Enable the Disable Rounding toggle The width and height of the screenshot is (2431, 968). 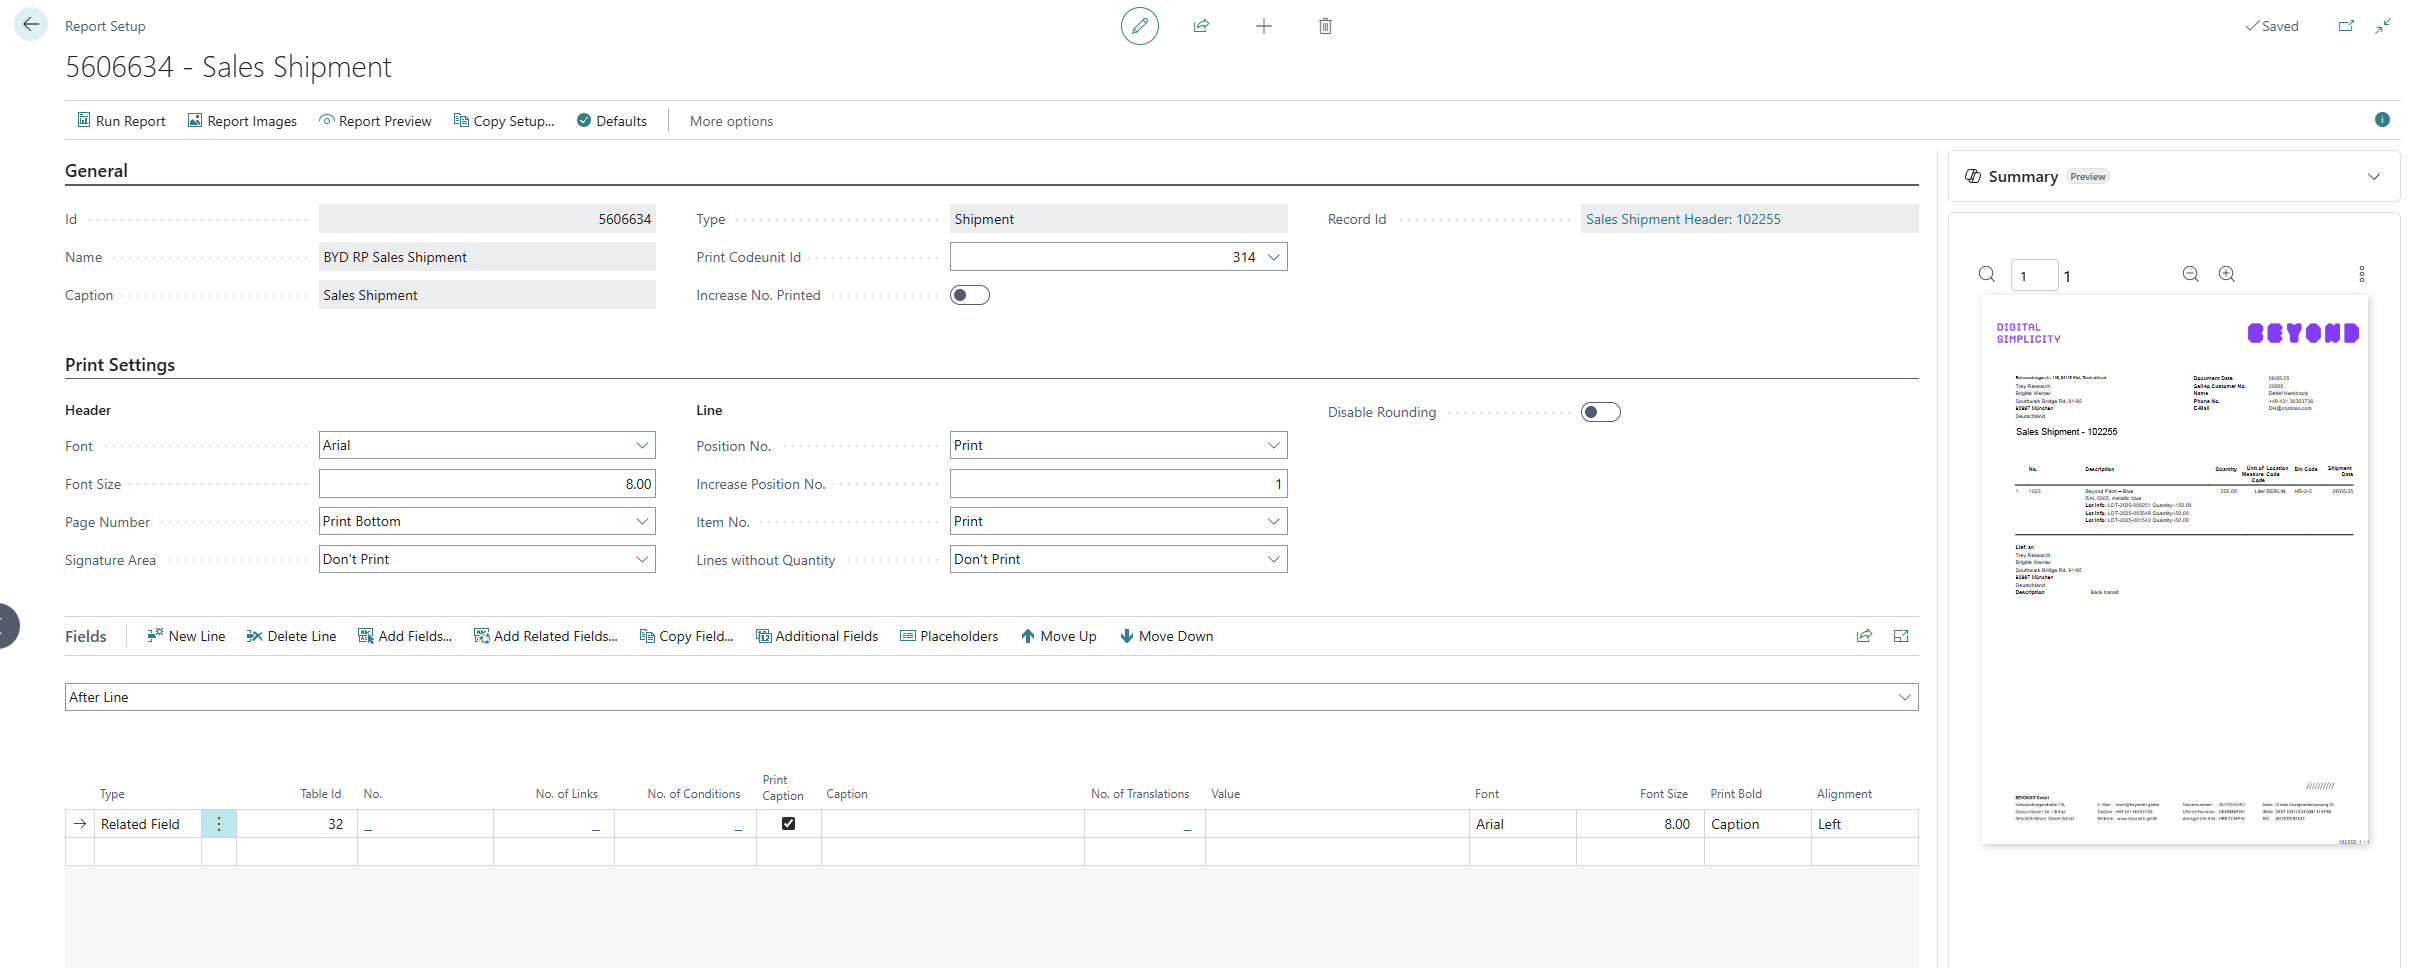1600,412
